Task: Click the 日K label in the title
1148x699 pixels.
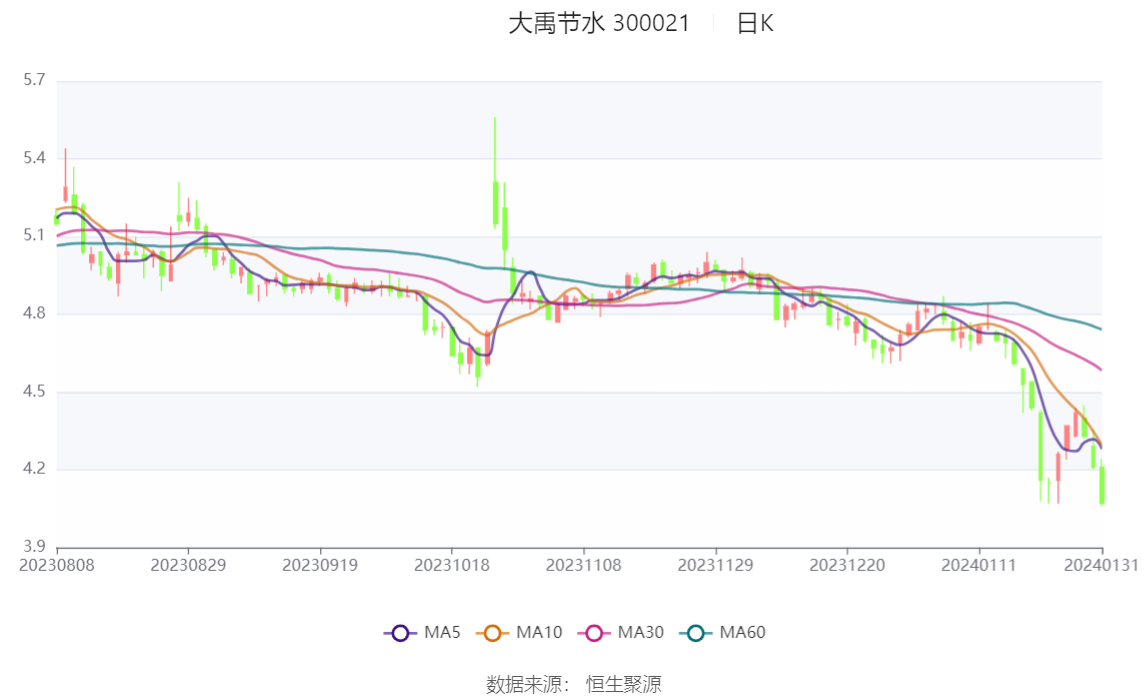Action: click(755, 23)
